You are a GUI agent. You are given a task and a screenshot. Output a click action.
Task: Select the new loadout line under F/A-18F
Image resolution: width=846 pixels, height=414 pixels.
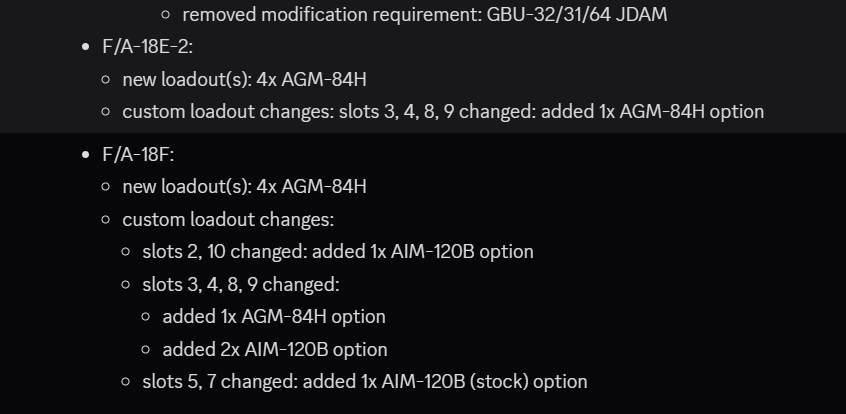[244, 187]
